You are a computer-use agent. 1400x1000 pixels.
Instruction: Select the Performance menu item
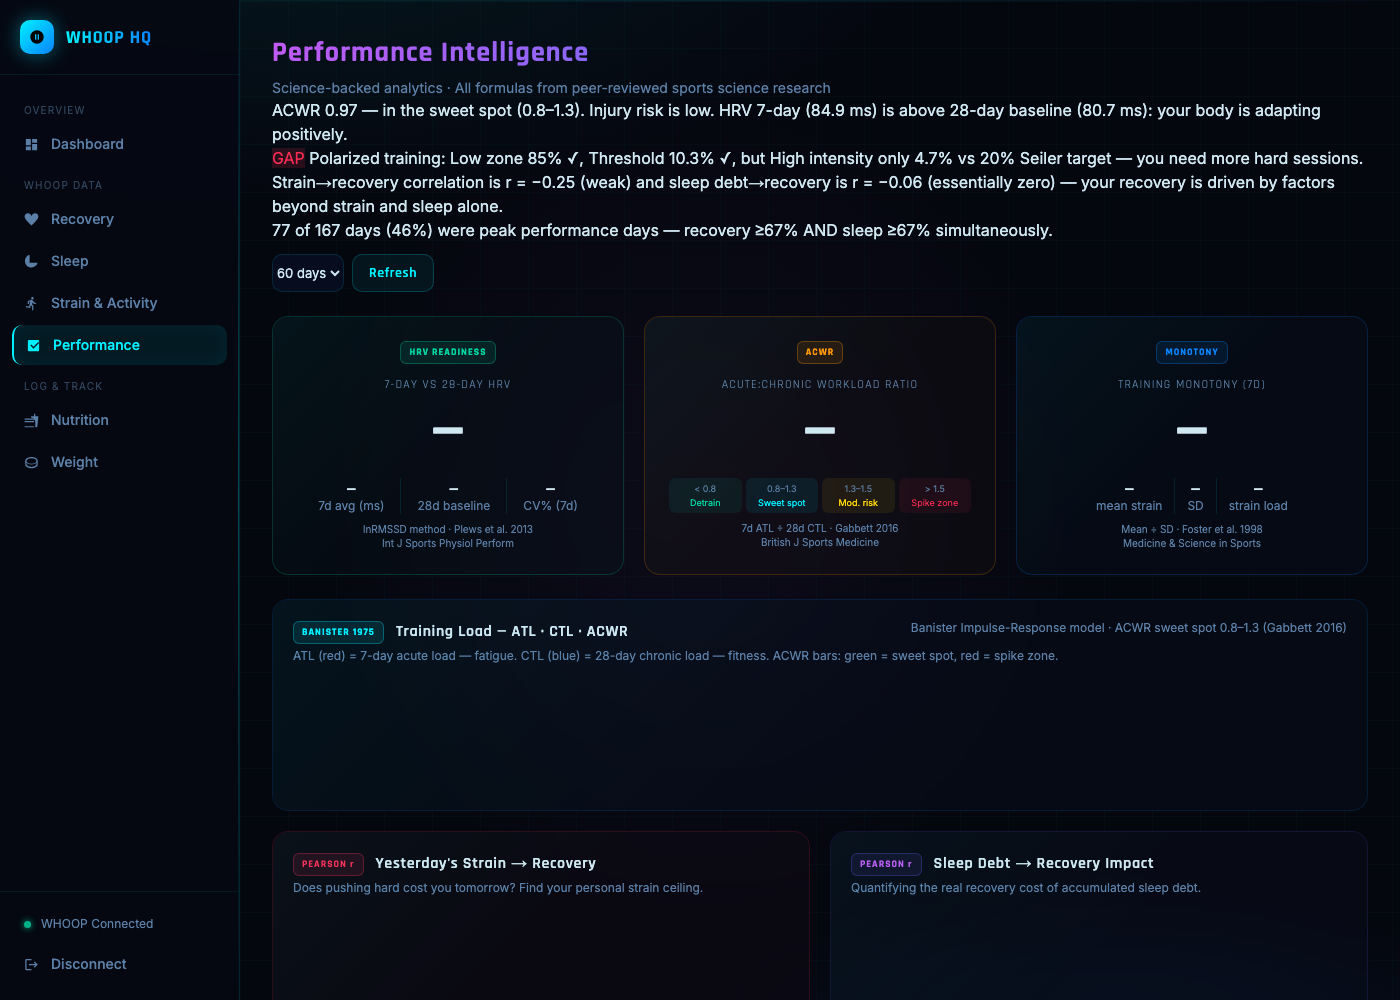pyautogui.click(x=119, y=345)
